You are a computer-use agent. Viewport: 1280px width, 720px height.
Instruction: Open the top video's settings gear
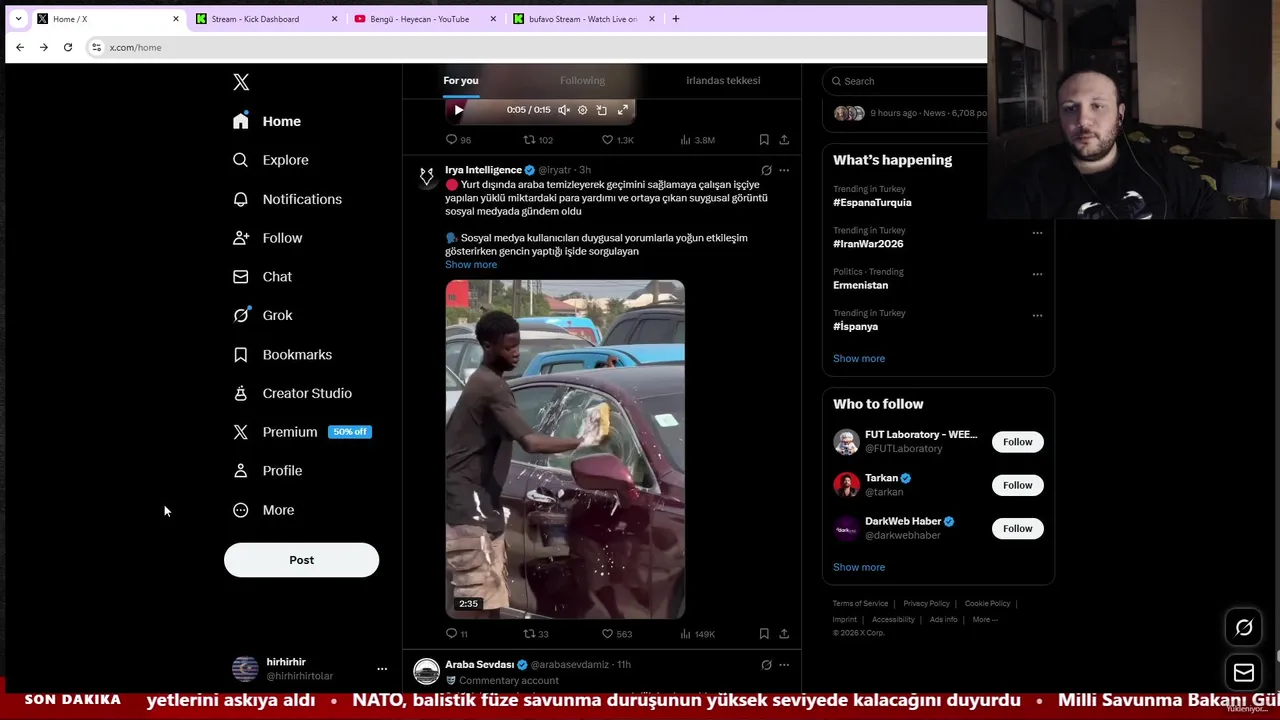583,110
